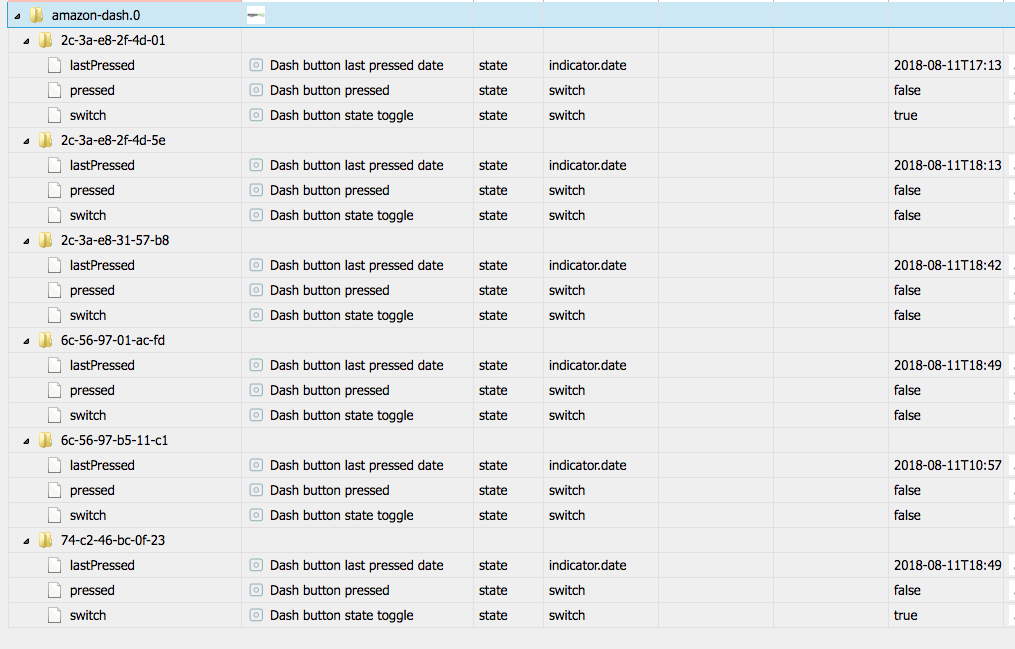Click state icon of last pressed date in 74-c2-46-bc-0f-23
Image resolution: width=1015 pixels, height=649 pixels.
pos(256,565)
